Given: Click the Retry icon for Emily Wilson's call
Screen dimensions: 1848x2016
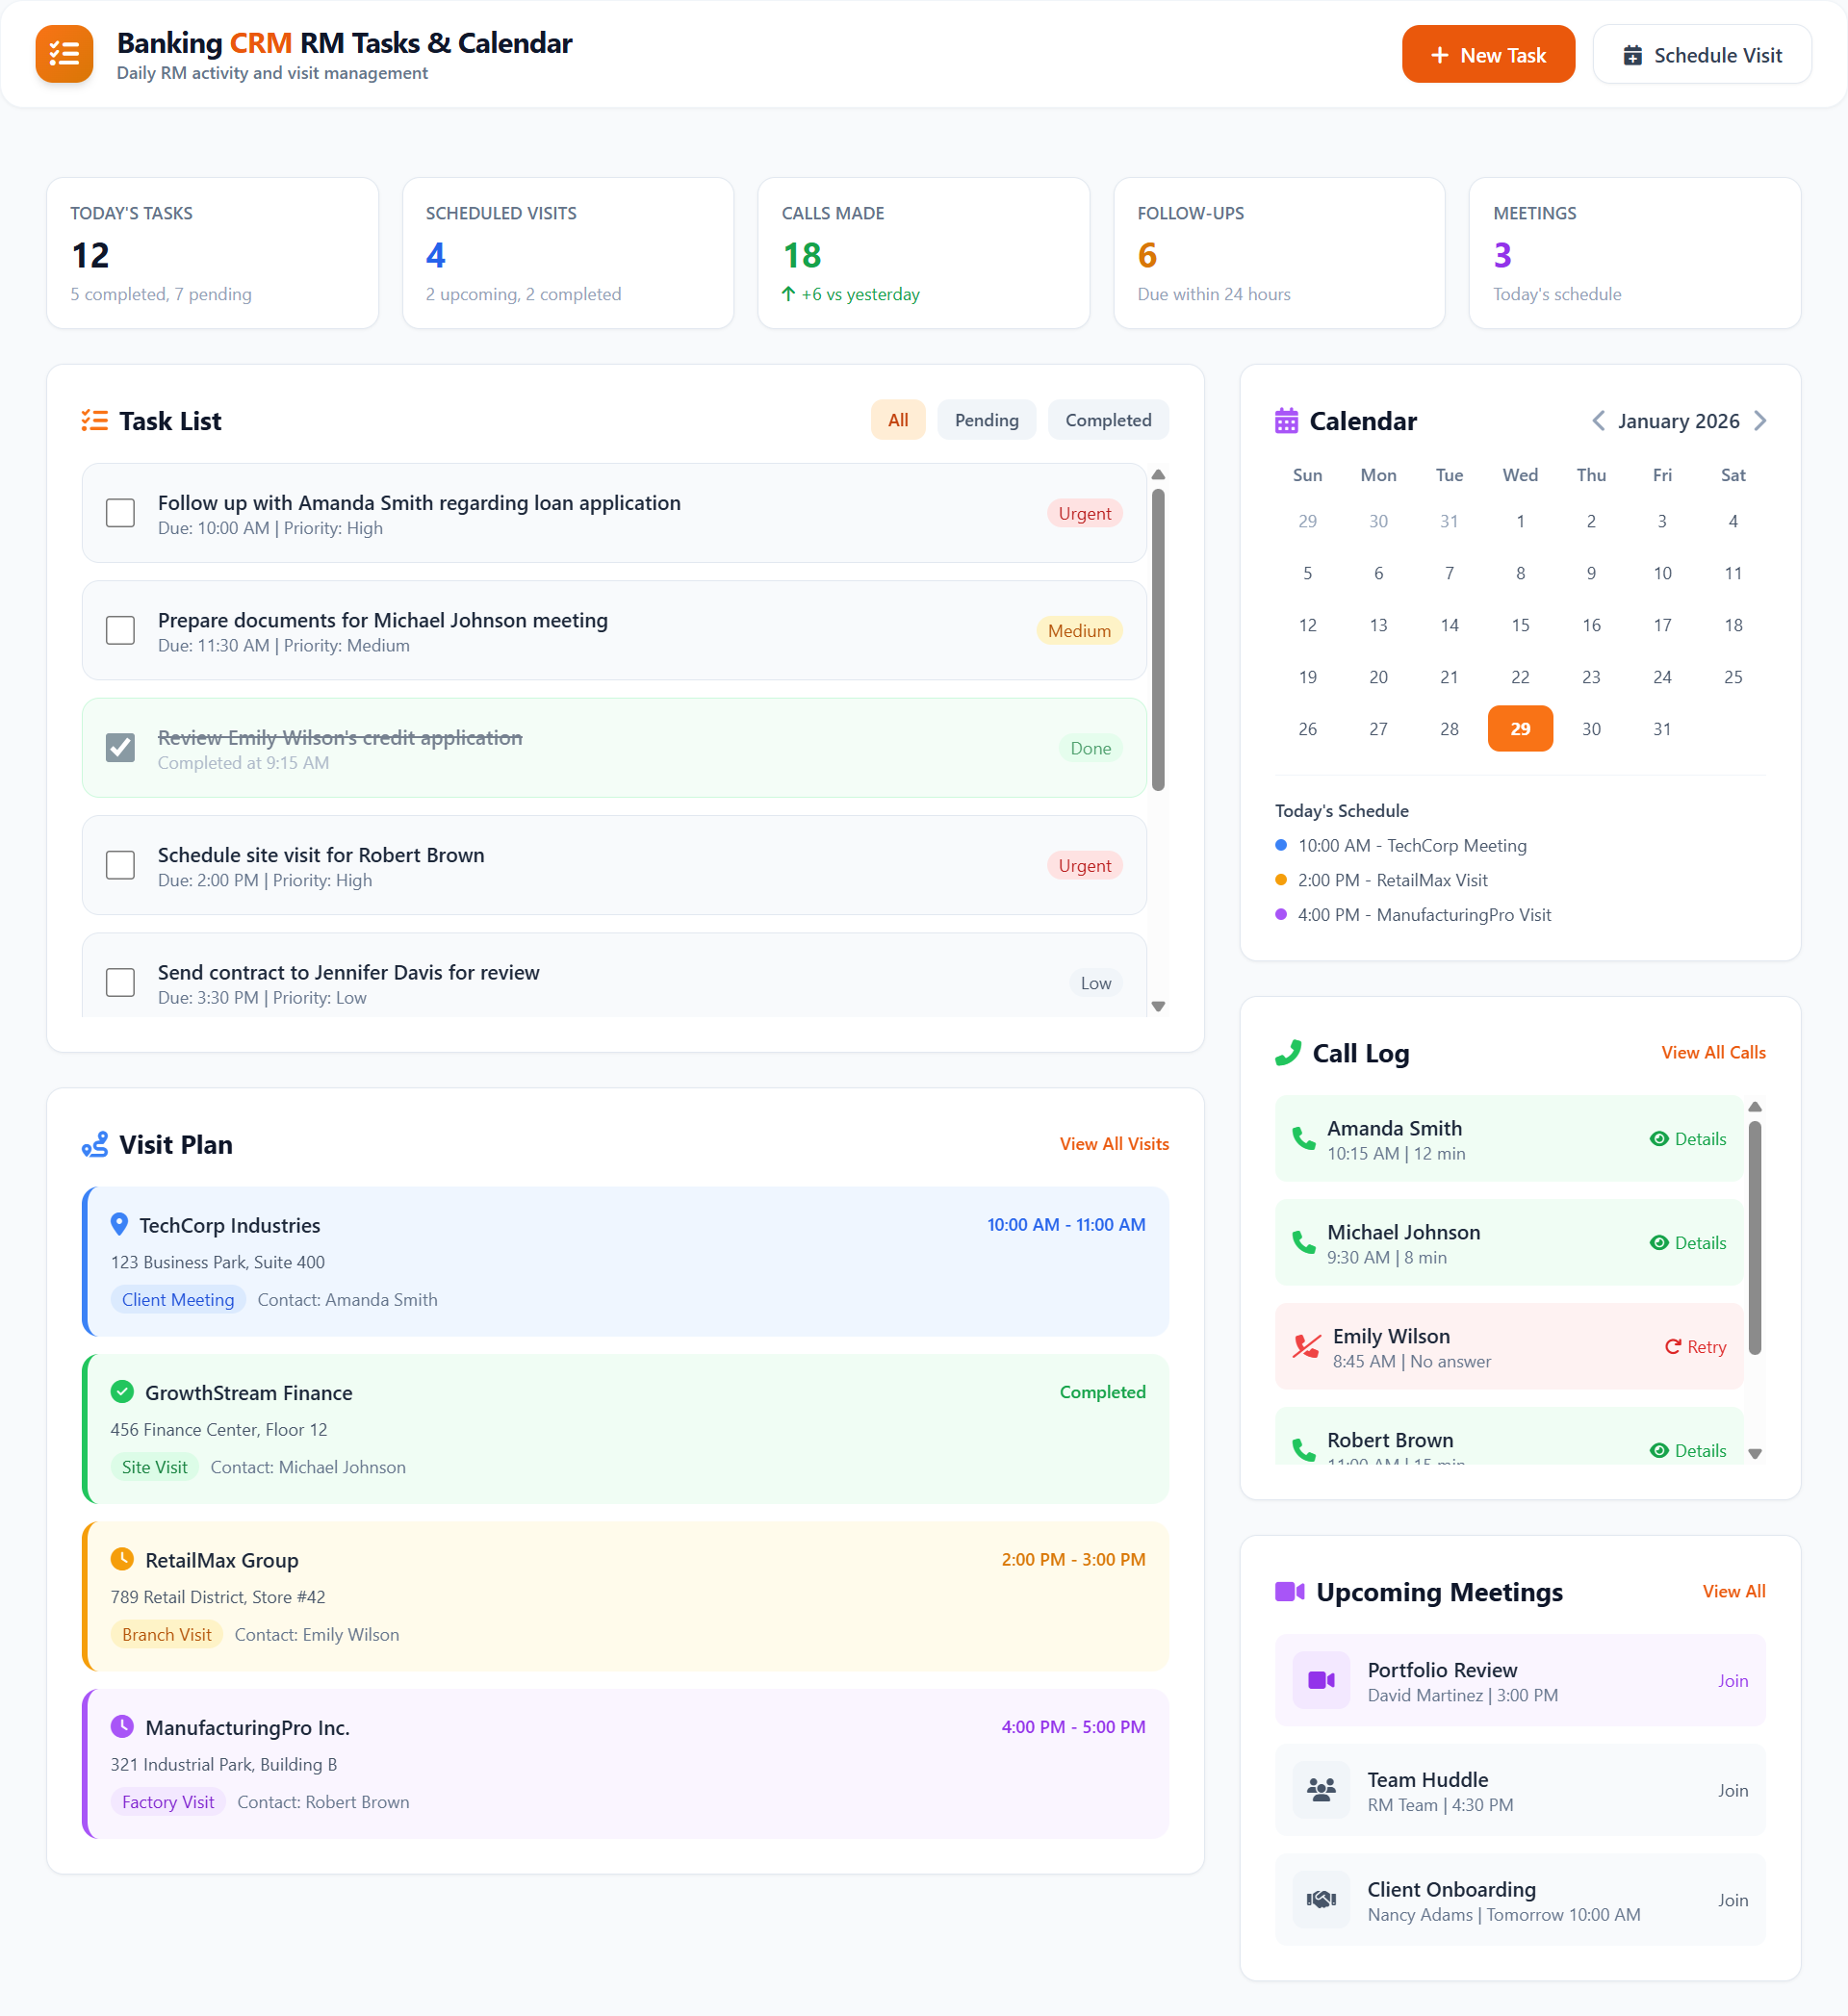Looking at the screenshot, I should pos(1673,1346).
